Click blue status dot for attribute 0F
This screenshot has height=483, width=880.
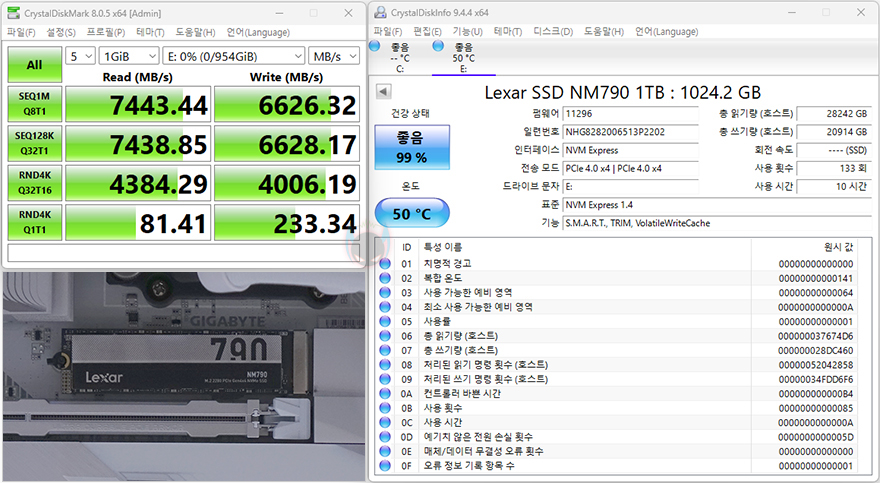click(385, 466)
